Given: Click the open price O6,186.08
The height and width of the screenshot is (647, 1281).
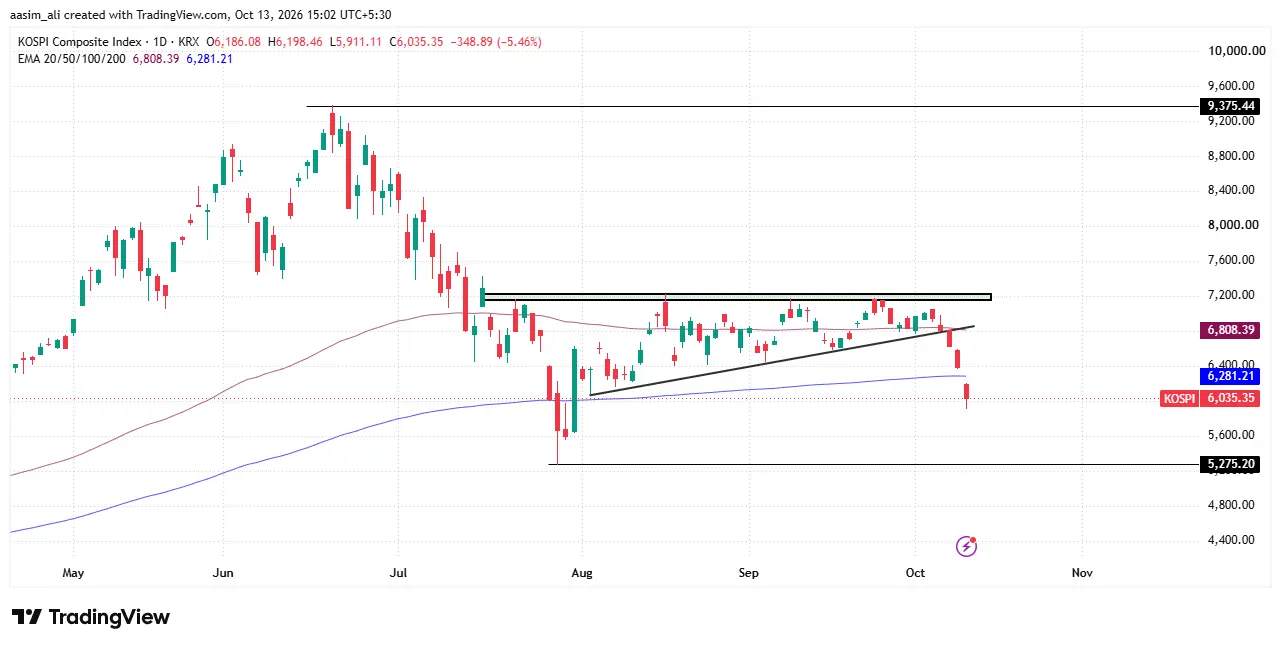Looking at the screenshot, I should (x=233, y=41).
